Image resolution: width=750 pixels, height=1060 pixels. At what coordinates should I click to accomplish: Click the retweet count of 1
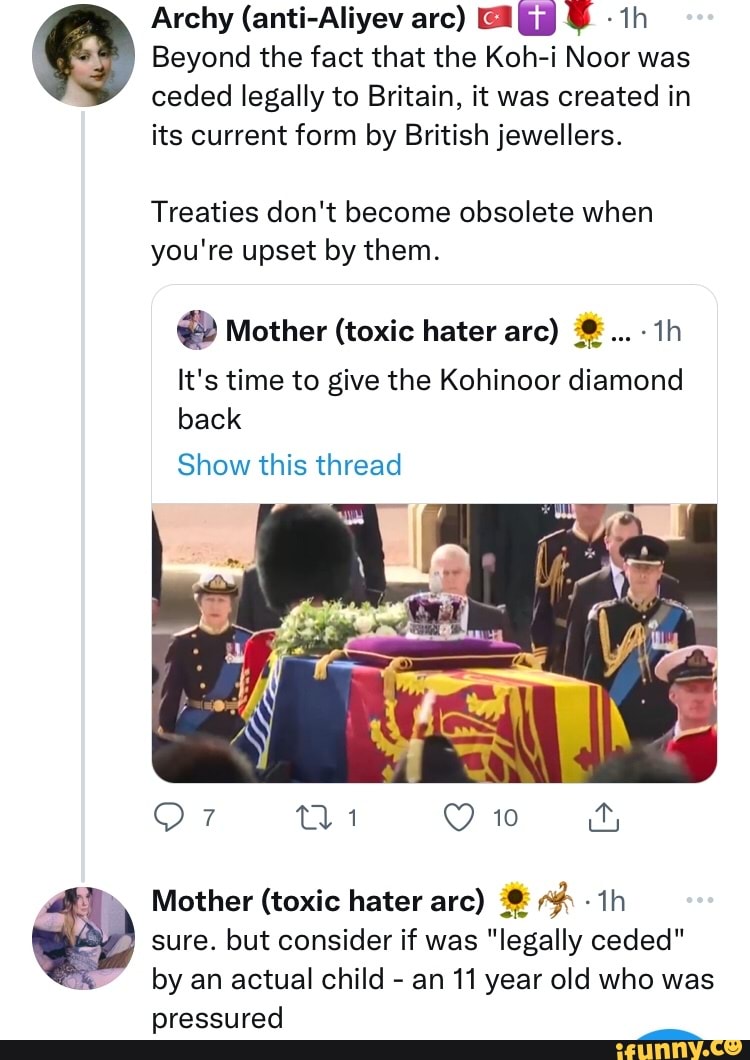point(351,820)
